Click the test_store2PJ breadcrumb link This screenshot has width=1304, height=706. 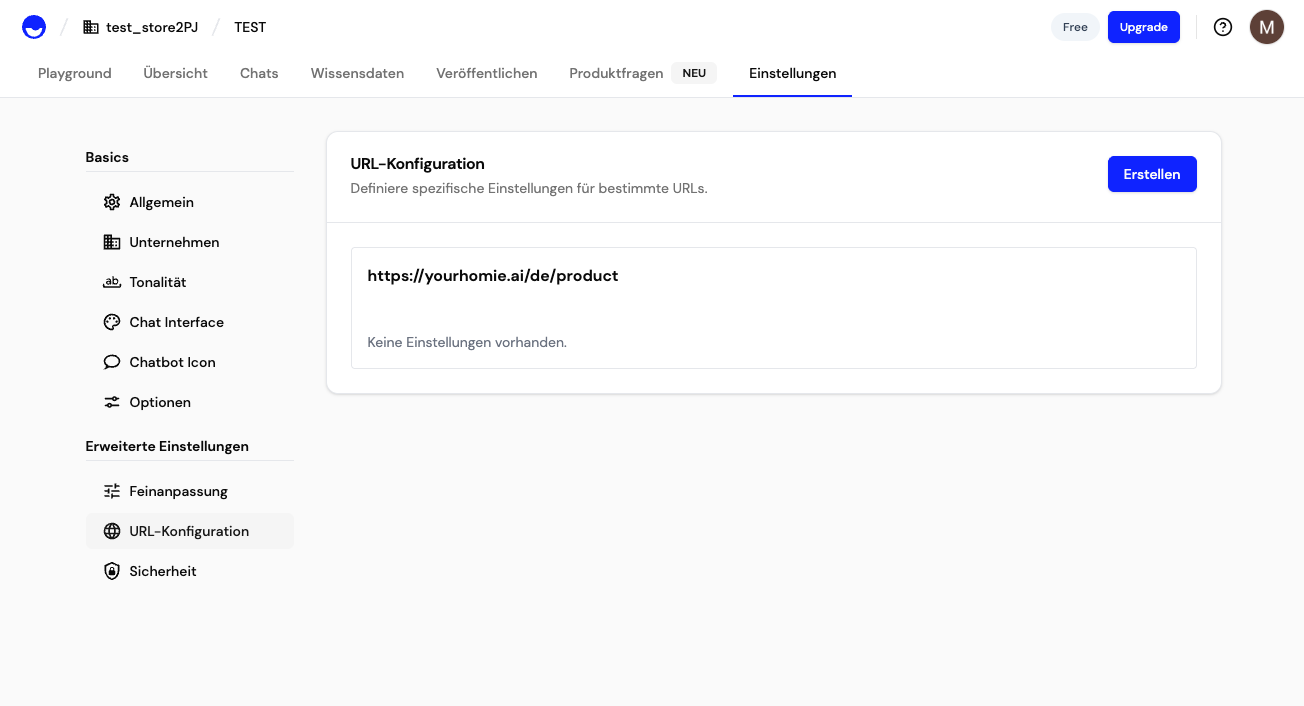[x=152, y=27]
